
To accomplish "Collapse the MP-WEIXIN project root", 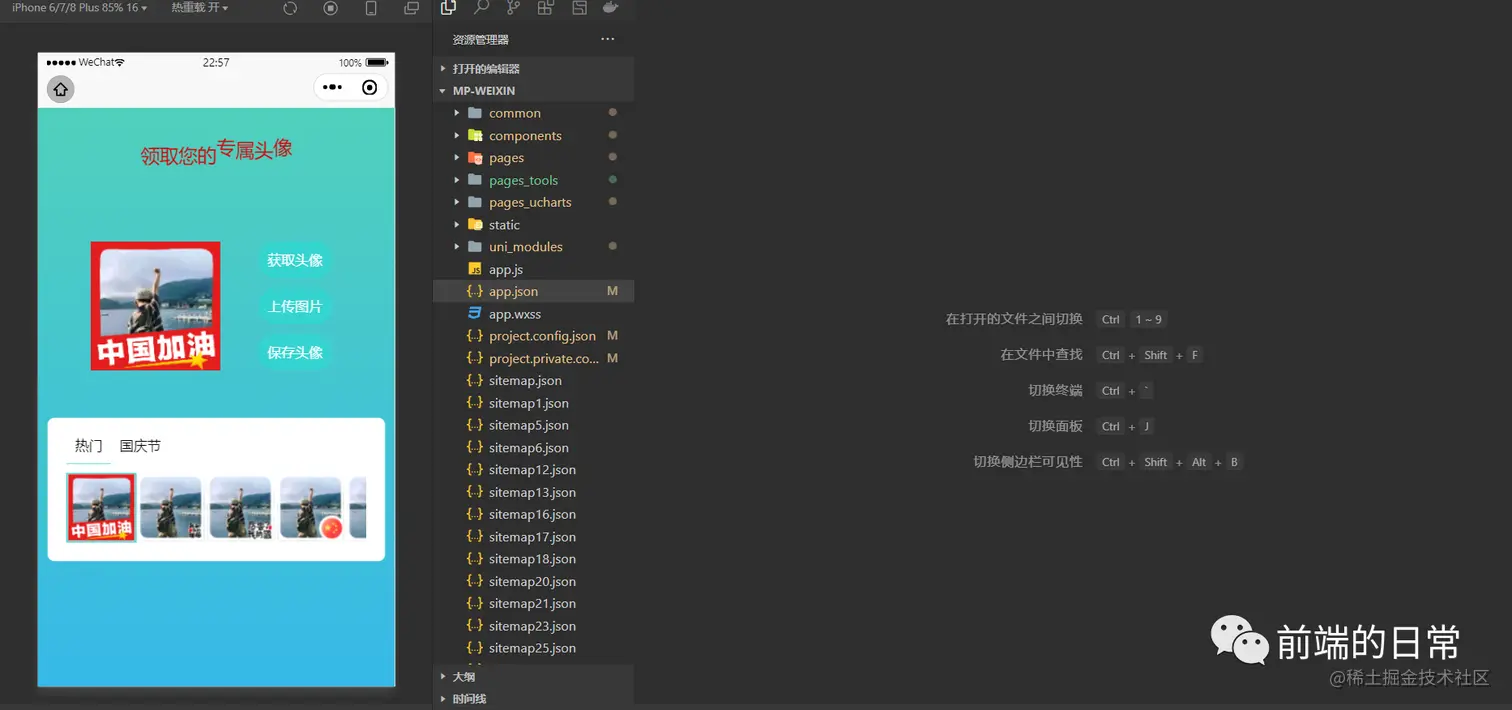I will [534, 91].
